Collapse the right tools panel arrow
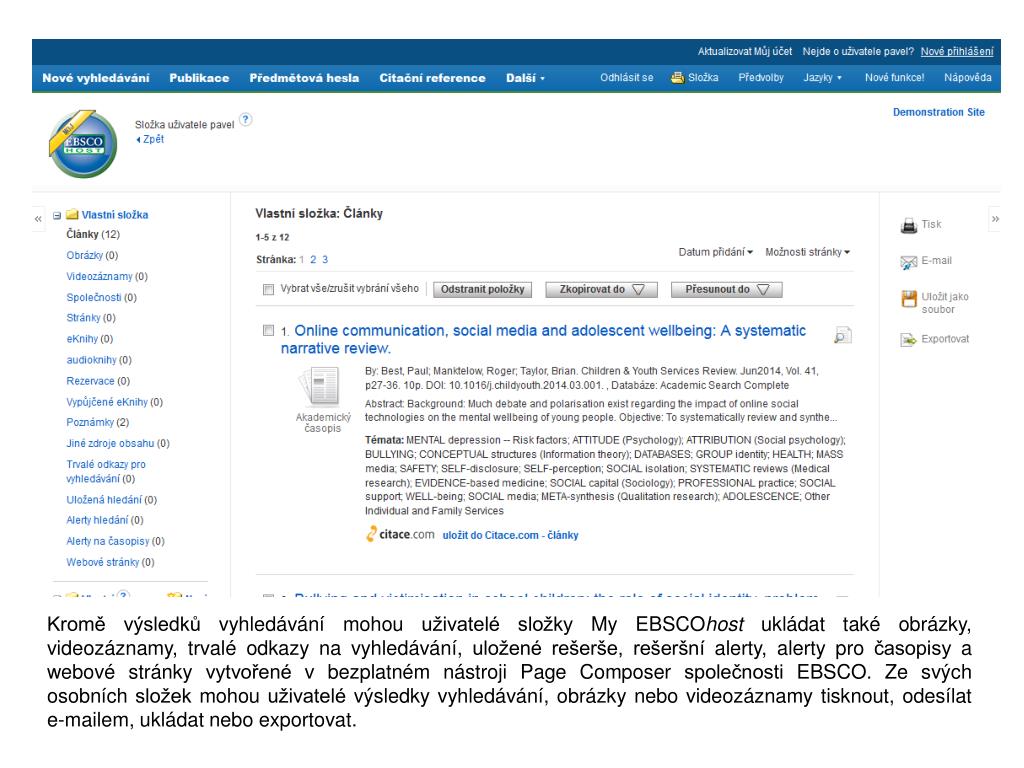 (x=995, y=219)
